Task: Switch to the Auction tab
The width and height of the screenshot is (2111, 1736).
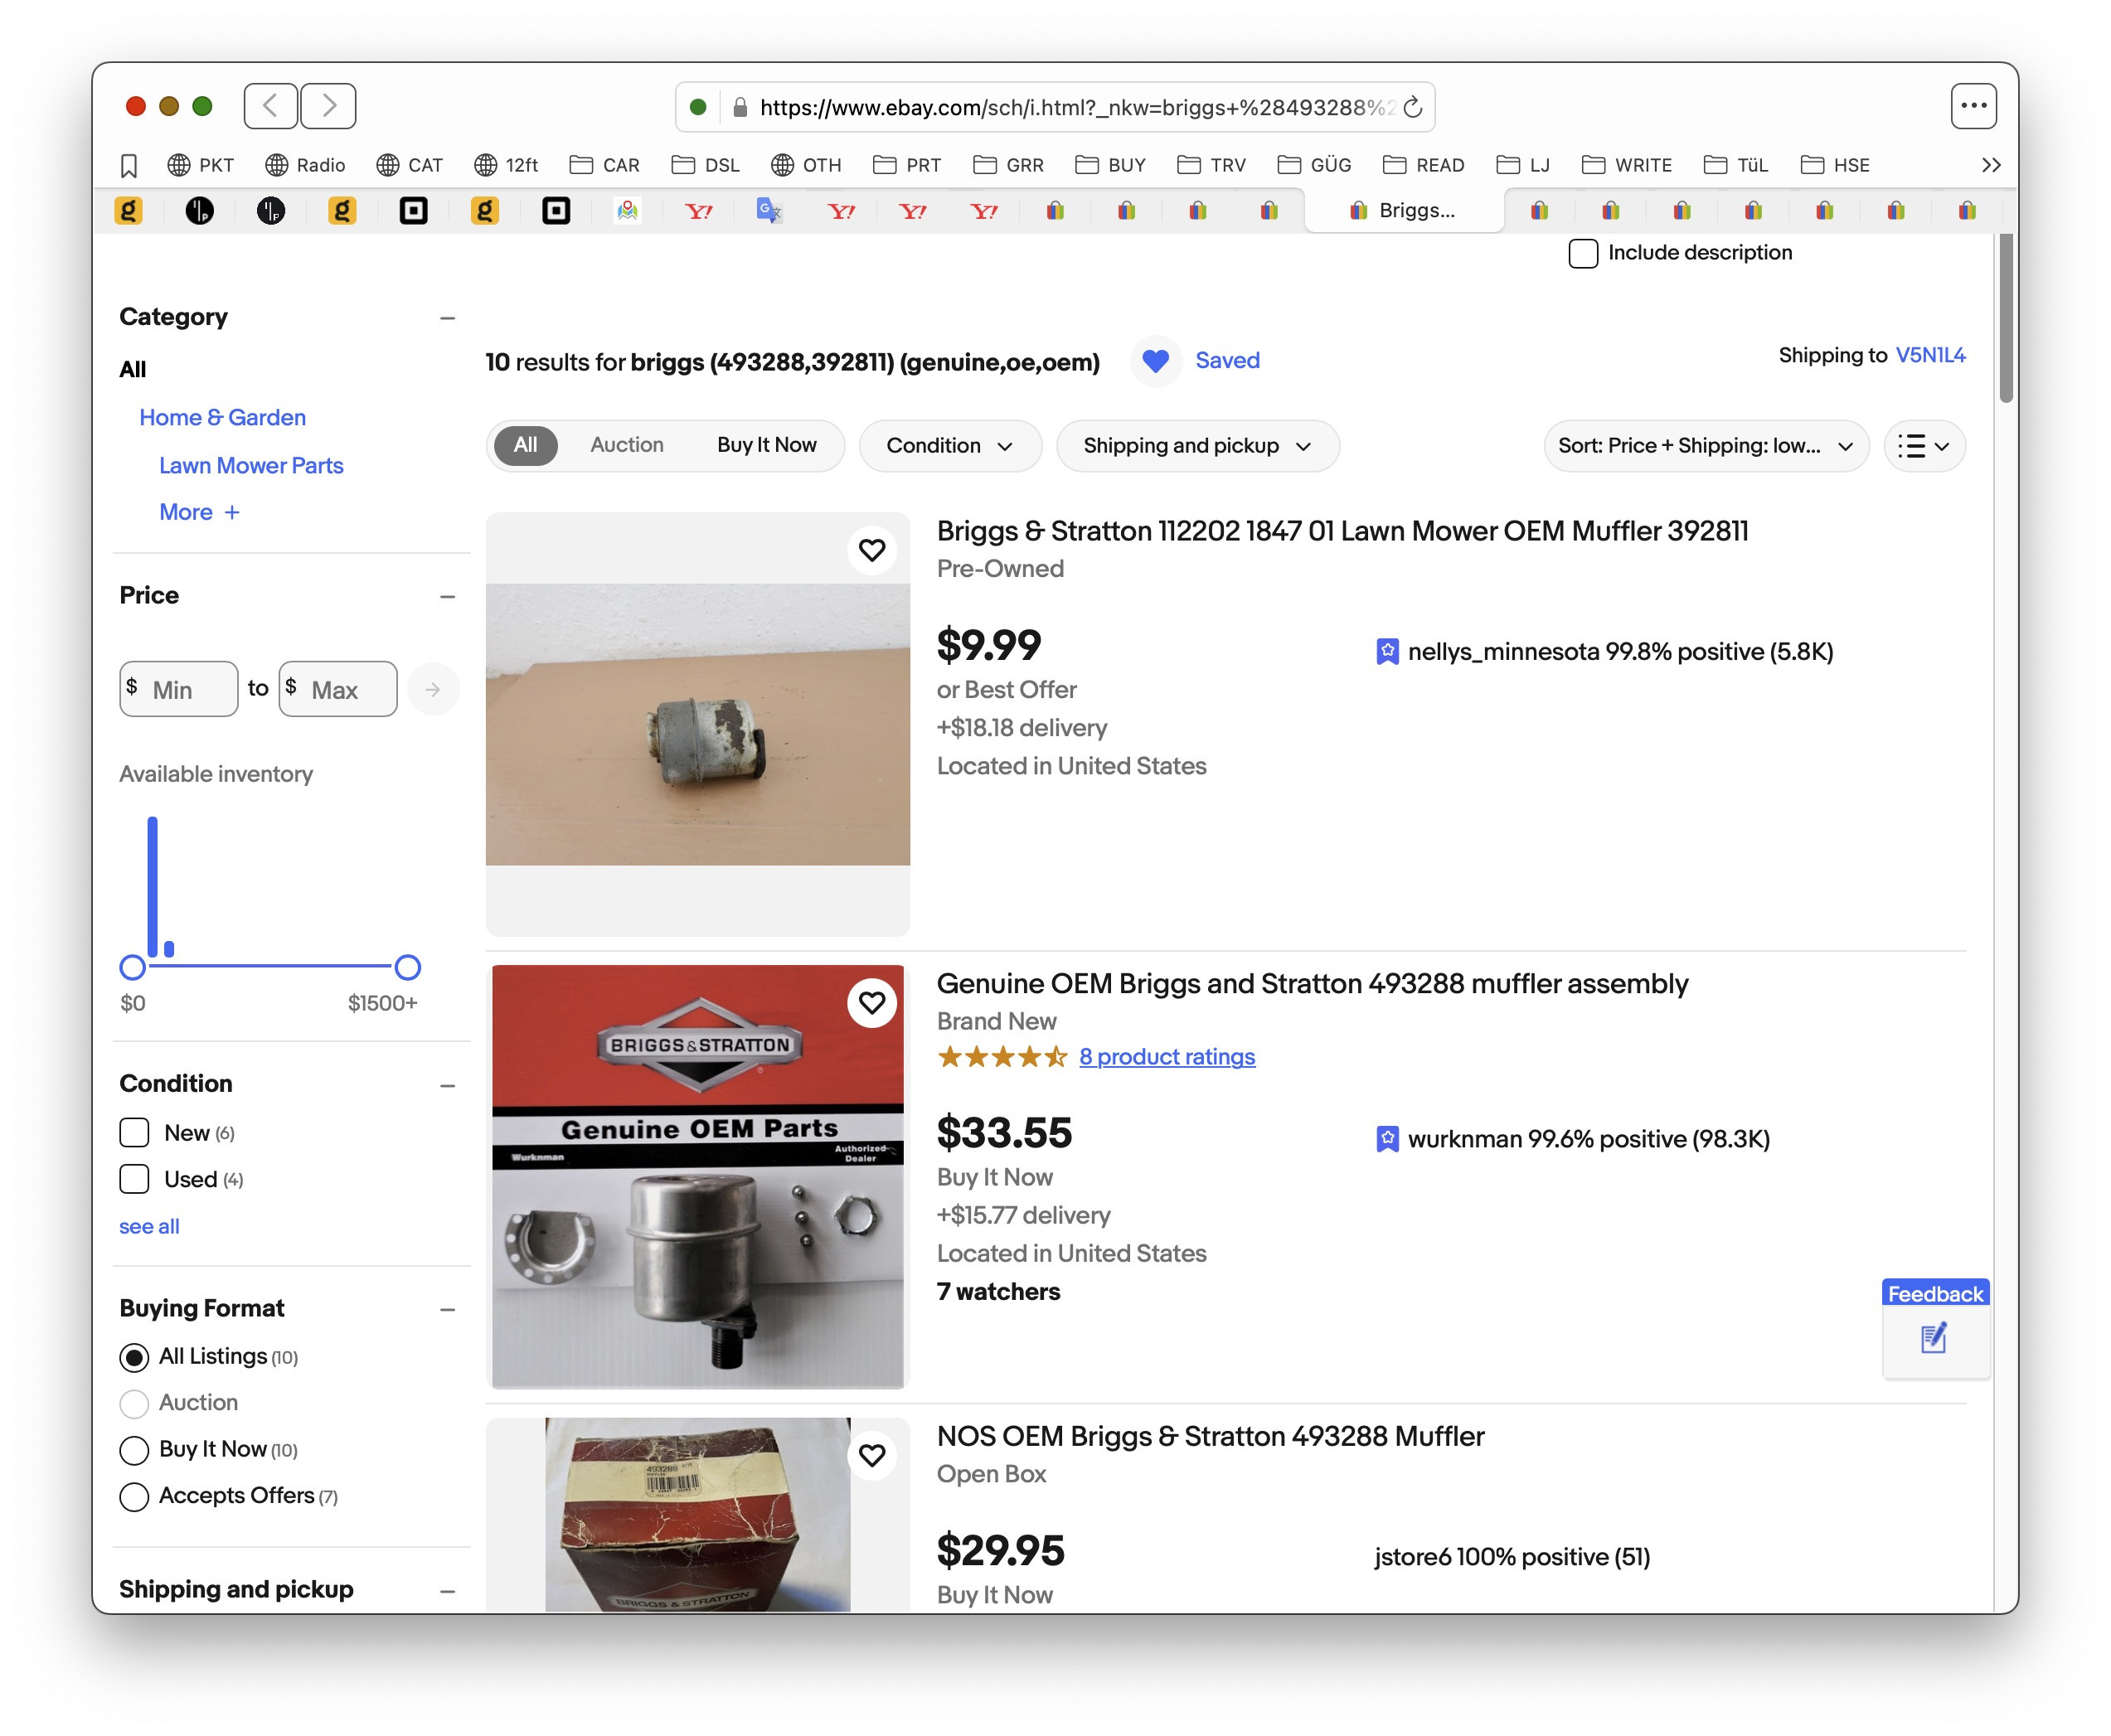Action: pyautogui.click(x=626, y=445)
